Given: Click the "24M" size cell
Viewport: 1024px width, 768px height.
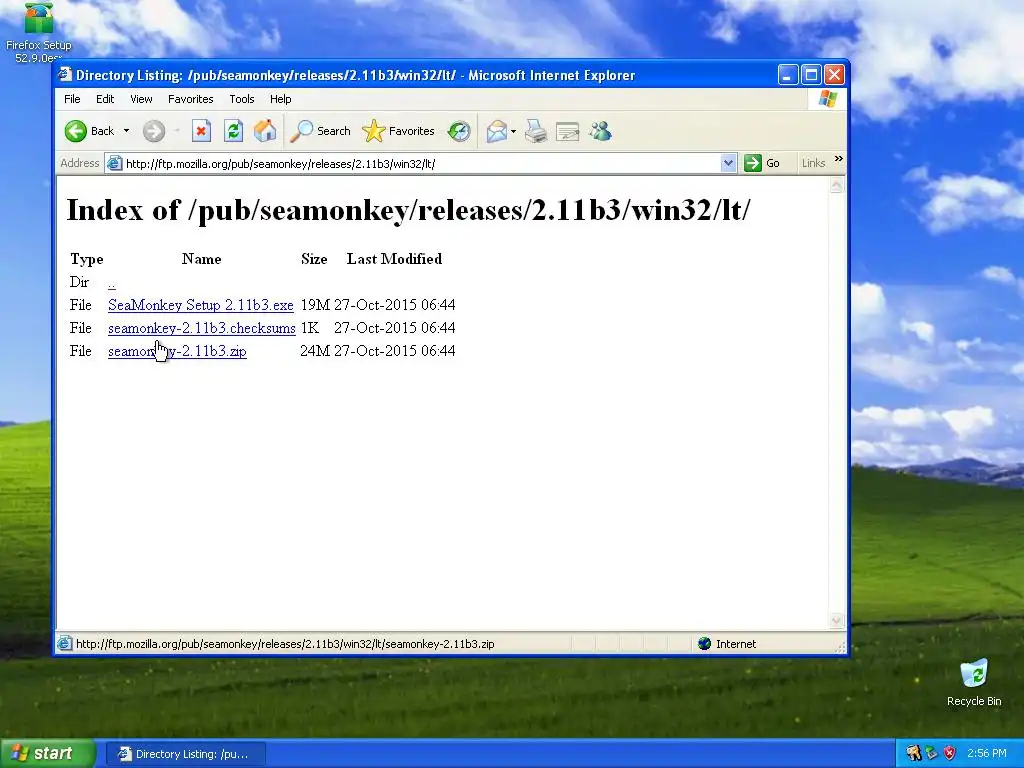Looking at the screenshot, I should tap(315, 351).
